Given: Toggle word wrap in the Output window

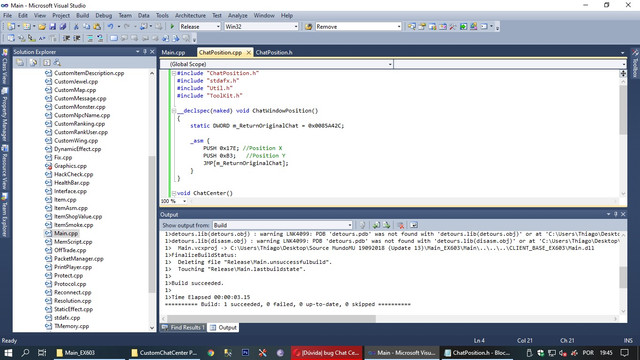Looking at the screenshot, I should (x=413, y=225).
